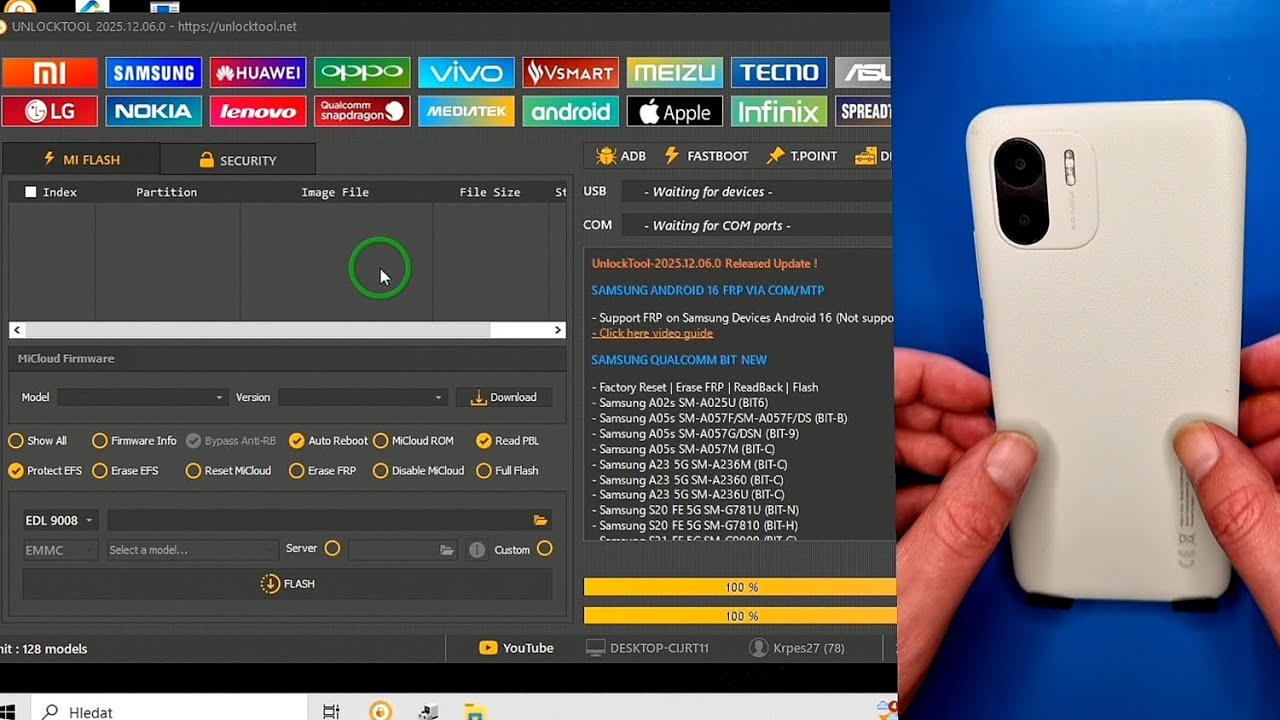Open the Infinix brand tile
Image resolution: width=1280 pixels, height=720 pixels.
[778, 111]
